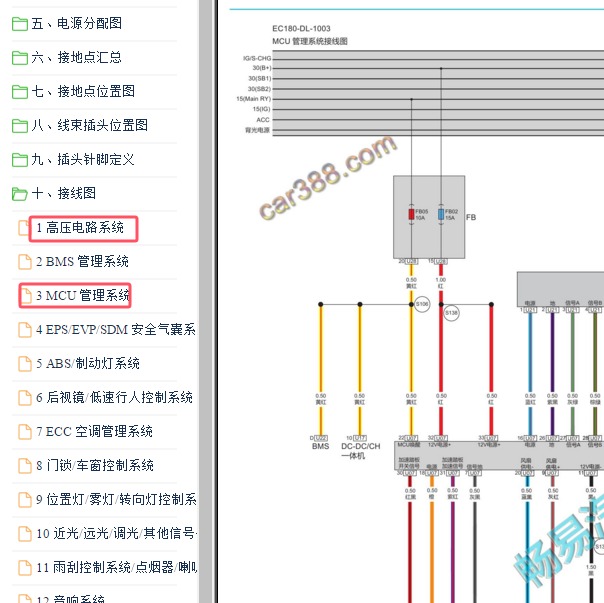Open document 11 雨刮控制系统/点烟器
This screenshot has height=603, width=604.
tap(116, 567)
